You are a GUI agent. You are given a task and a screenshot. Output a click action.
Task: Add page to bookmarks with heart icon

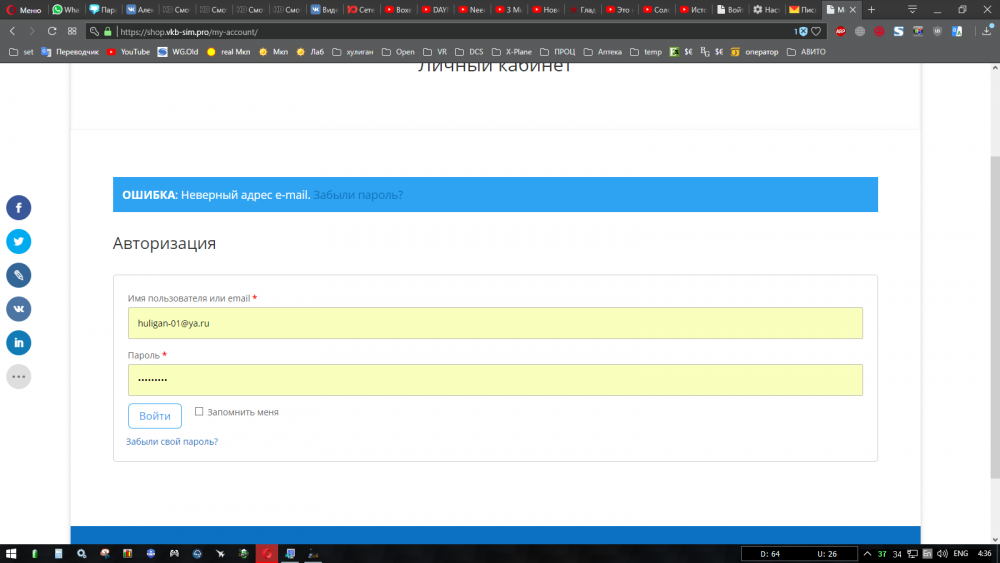point(816,31)
